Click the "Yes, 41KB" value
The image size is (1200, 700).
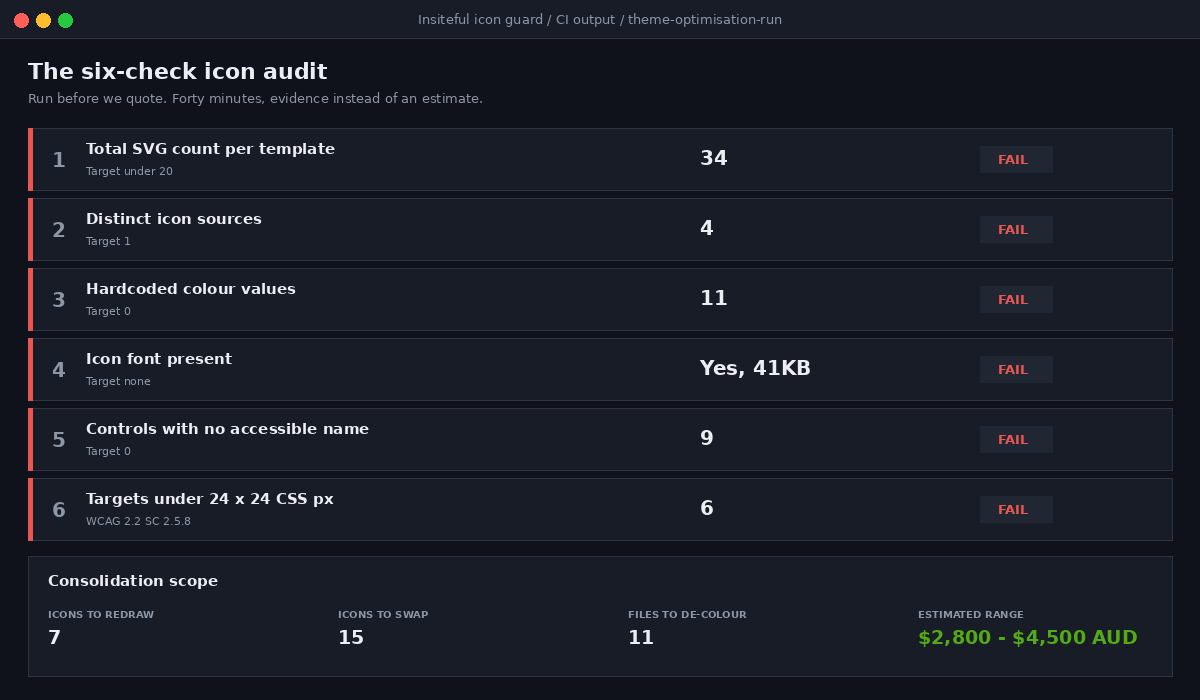755,369
